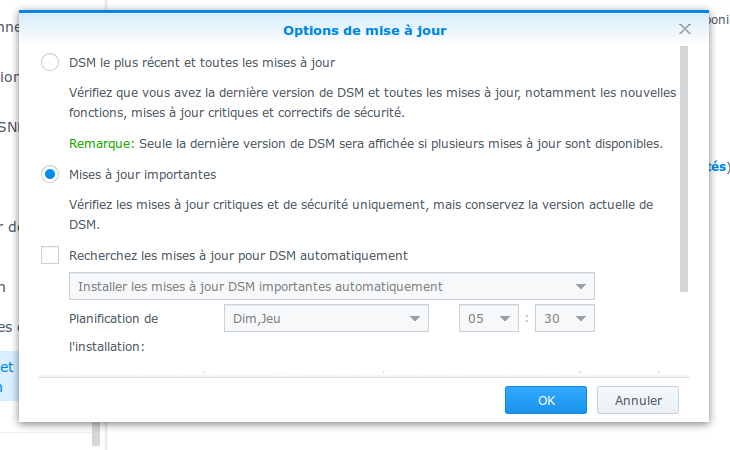Select "DSM le plus récent" radio button
Image resolution: width=730 pixels, height=450 pixels.
tap(50, 62)
